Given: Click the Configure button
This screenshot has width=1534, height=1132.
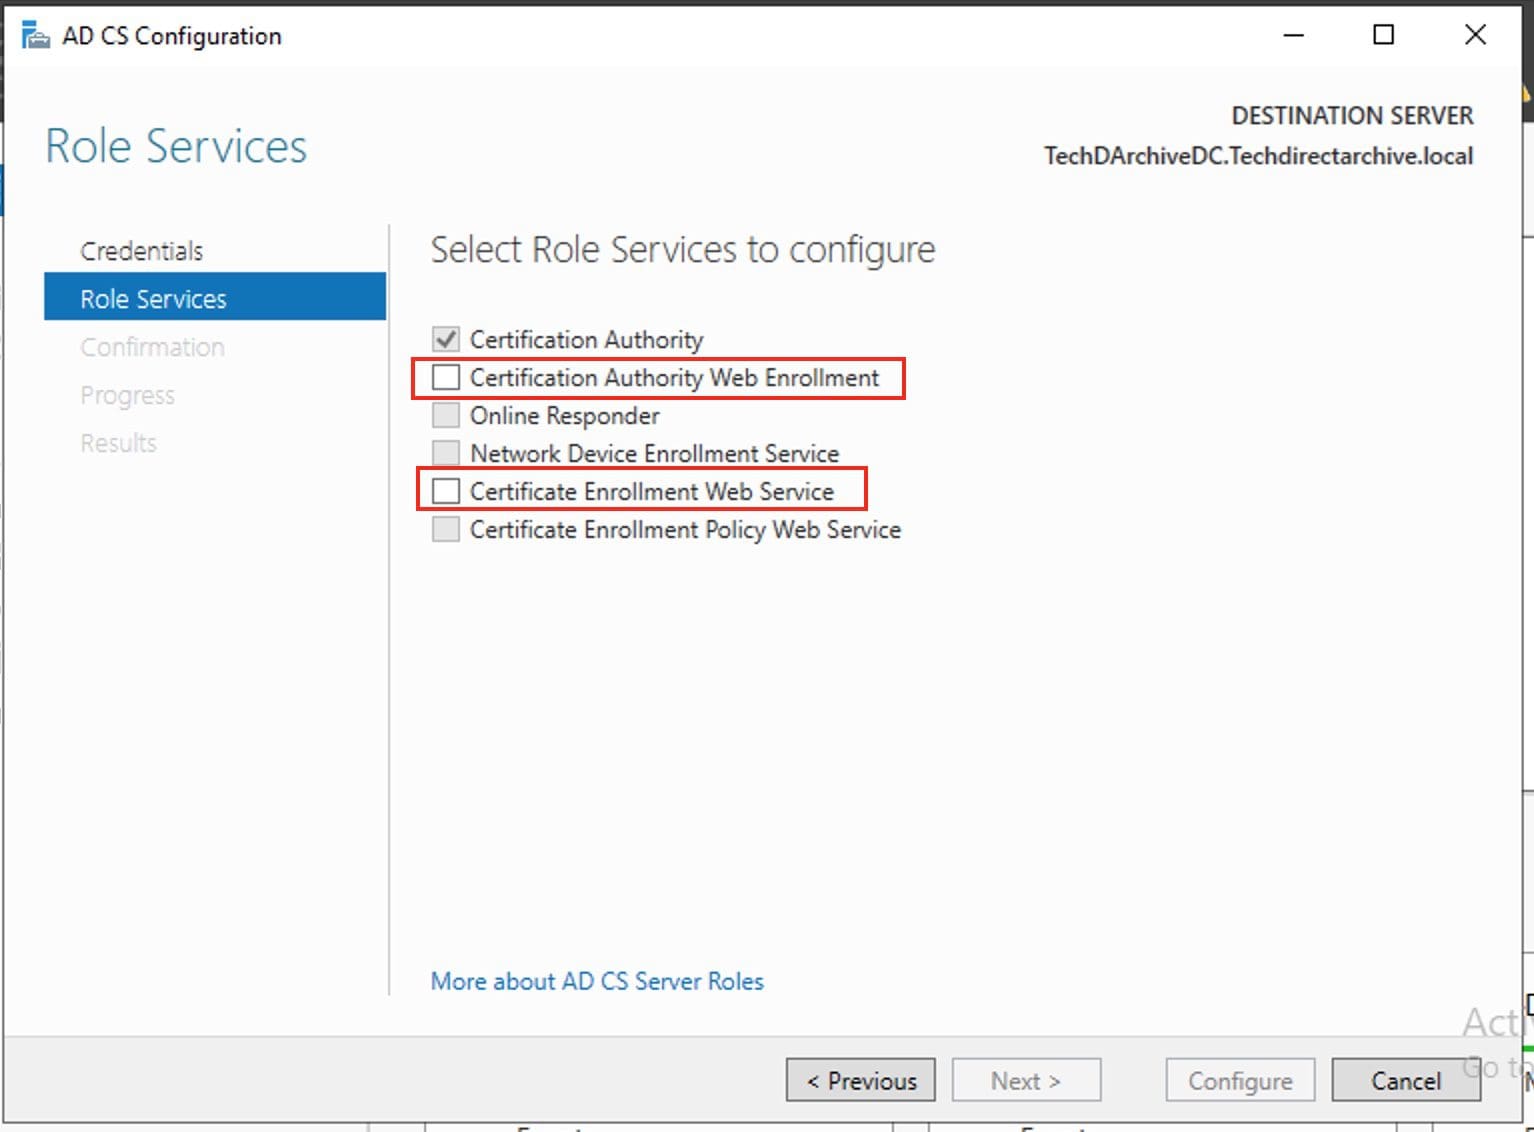Looking at the screenshot, I should click(x=1239, y=1080).
